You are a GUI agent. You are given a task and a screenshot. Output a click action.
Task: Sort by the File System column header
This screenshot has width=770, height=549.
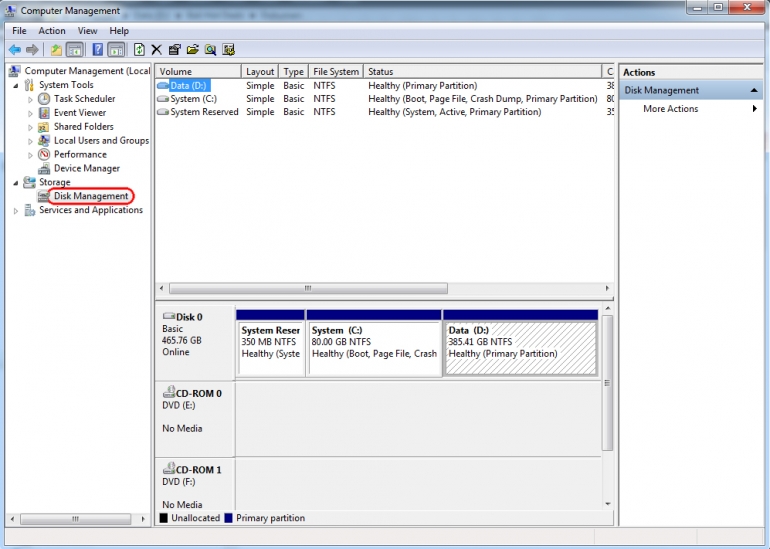[x=336, y=71]
